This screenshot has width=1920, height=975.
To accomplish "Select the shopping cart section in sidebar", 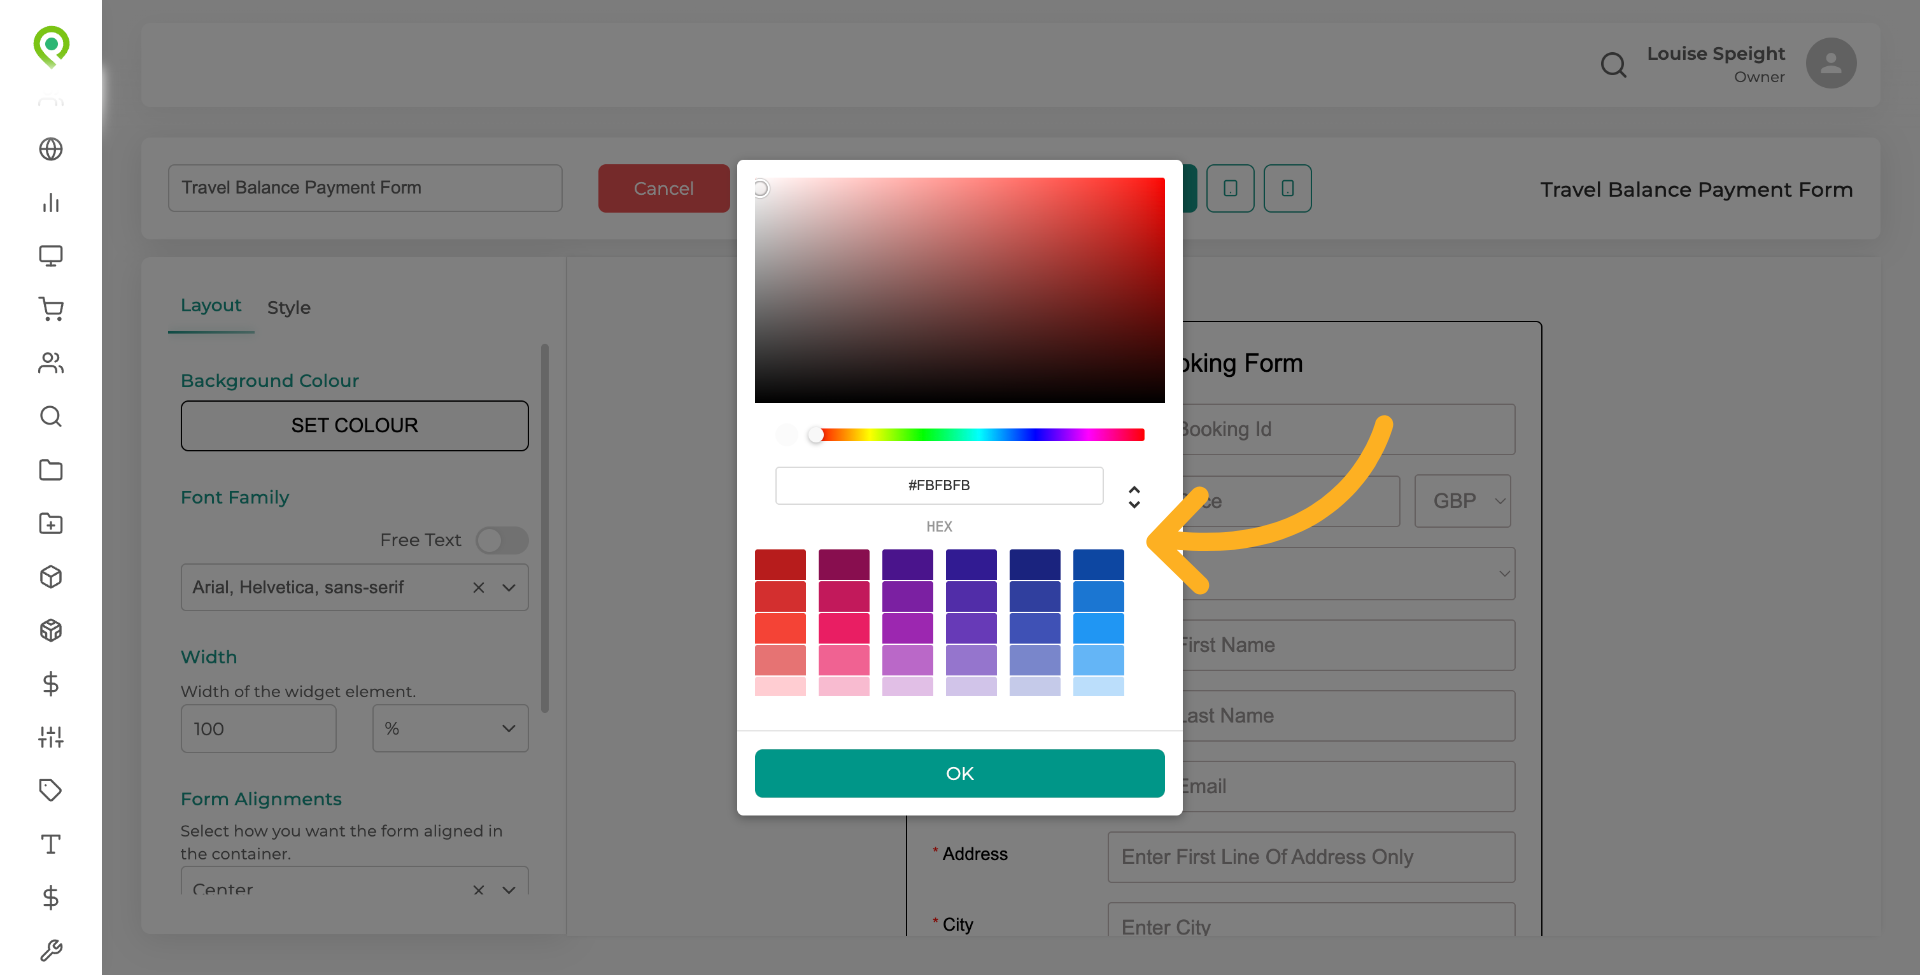I will pos(50,309).
